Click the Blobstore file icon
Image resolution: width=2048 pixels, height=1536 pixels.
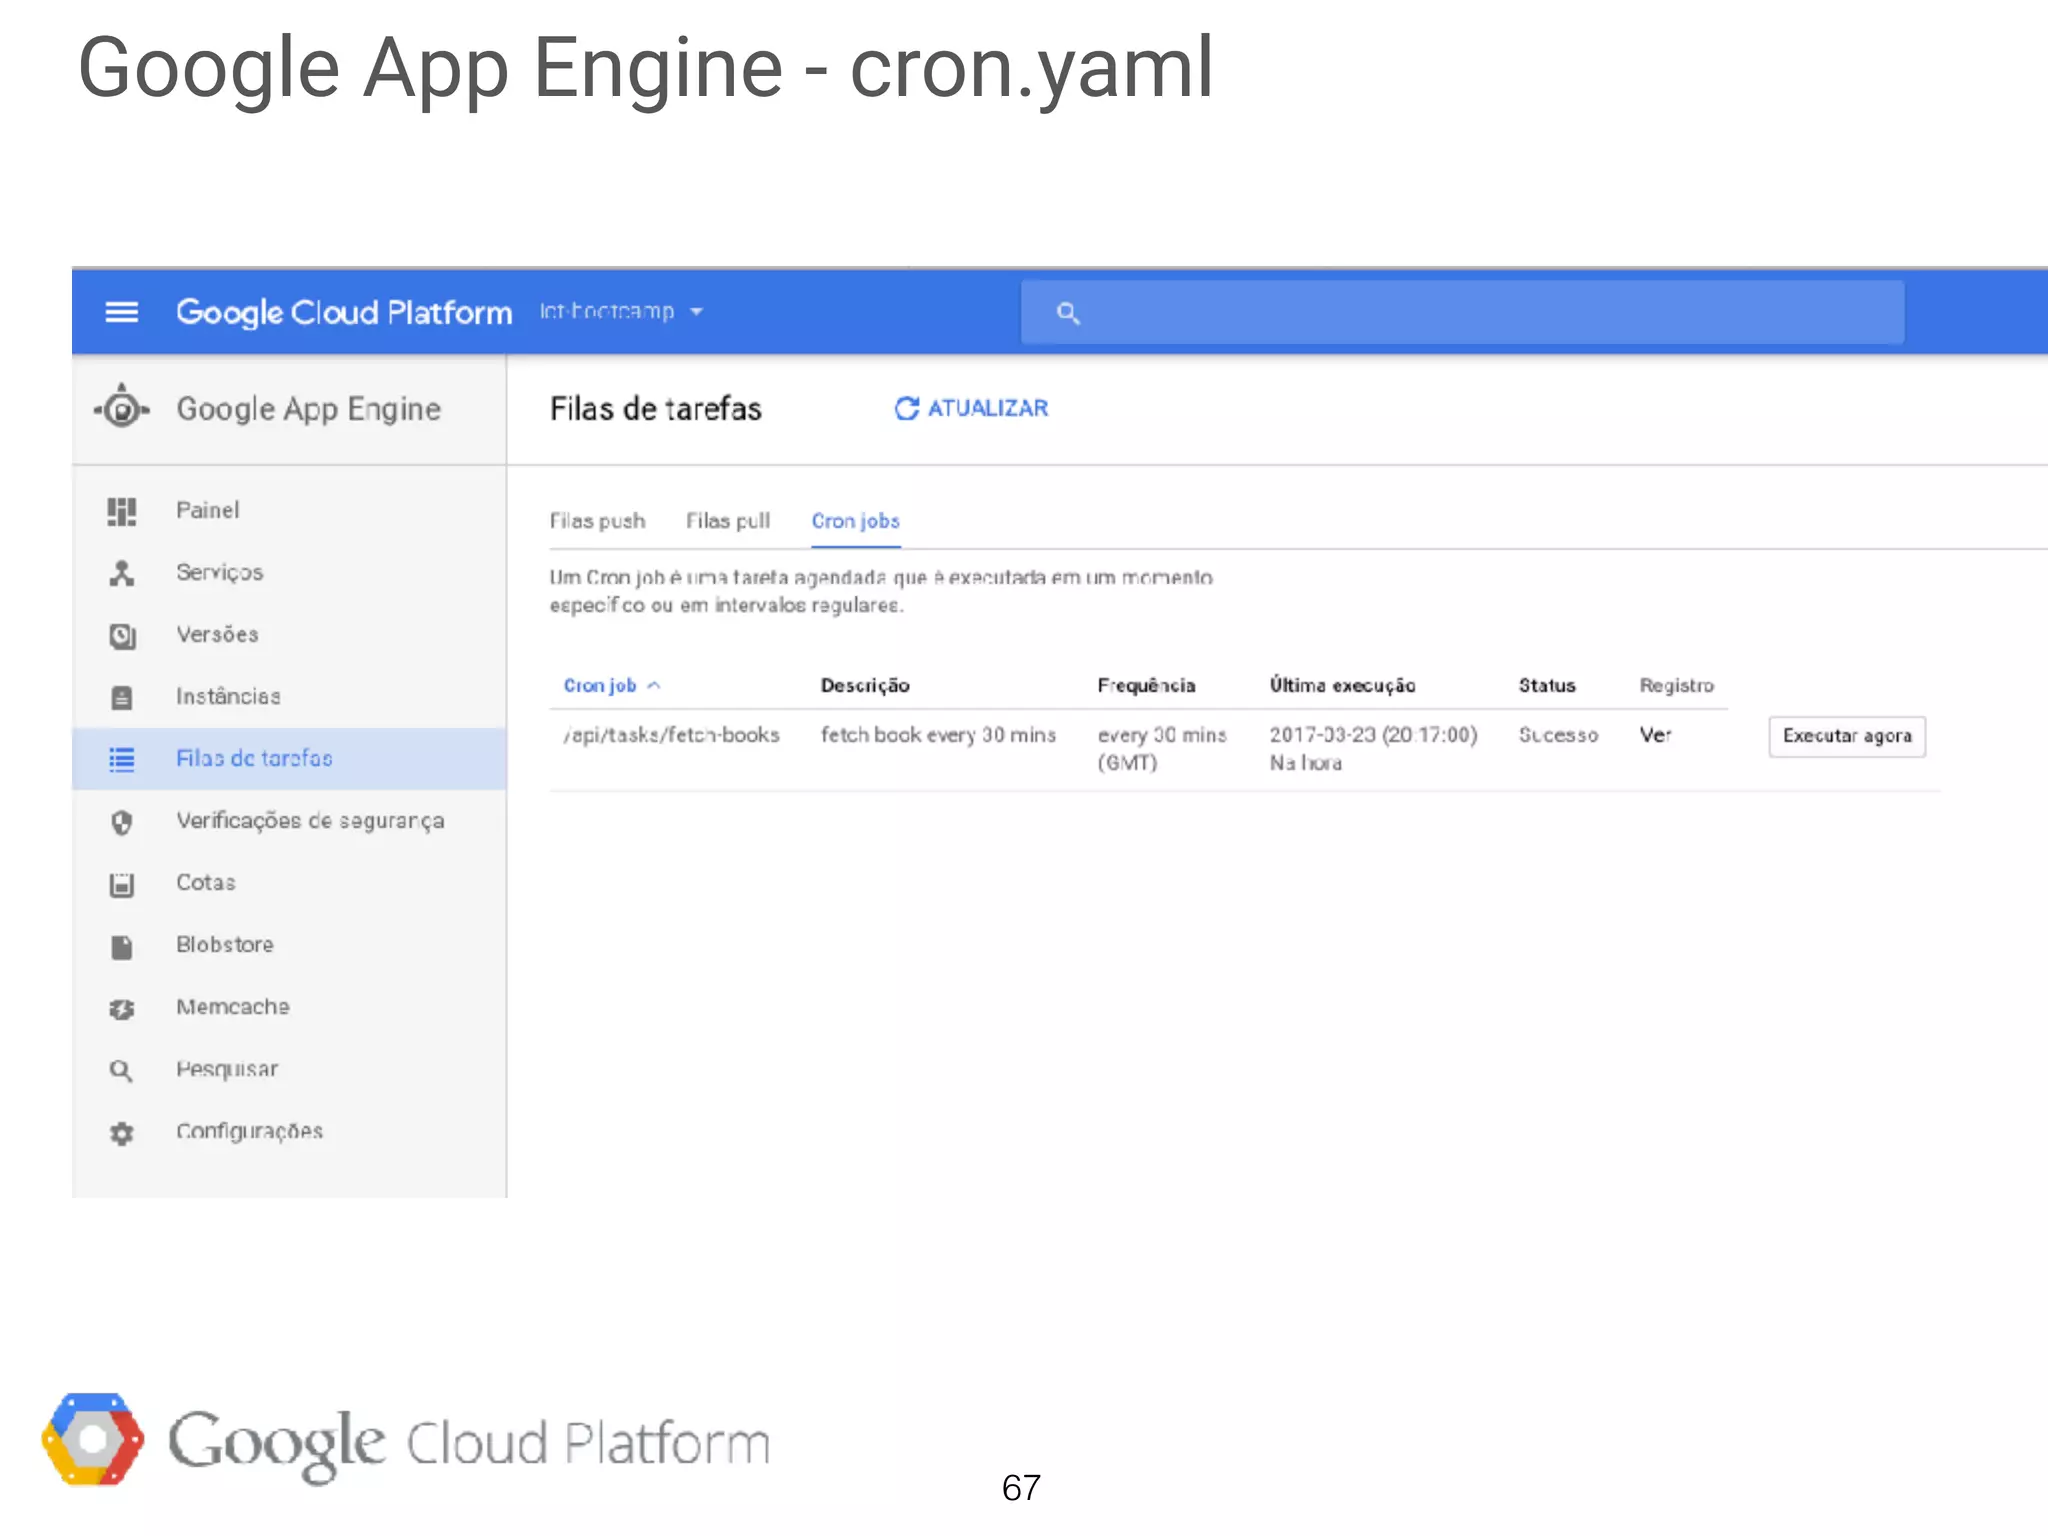pyautogui.click(x=122, y=947)
